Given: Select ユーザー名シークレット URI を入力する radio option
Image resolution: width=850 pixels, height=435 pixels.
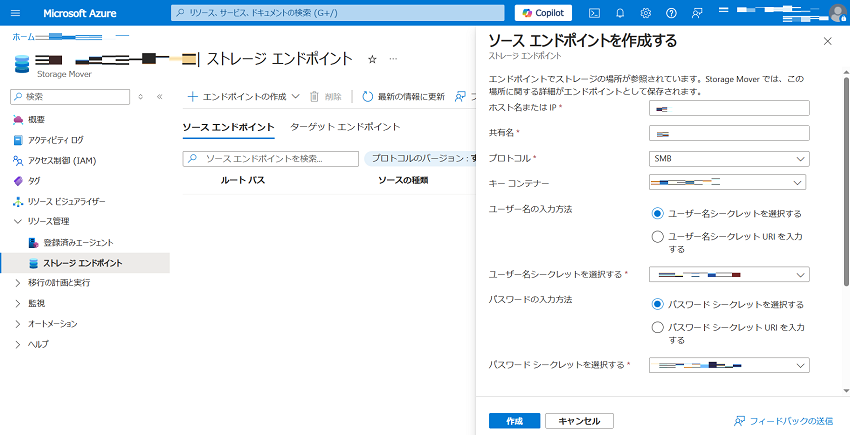Looking at the screenshot, I should (657, 237).
